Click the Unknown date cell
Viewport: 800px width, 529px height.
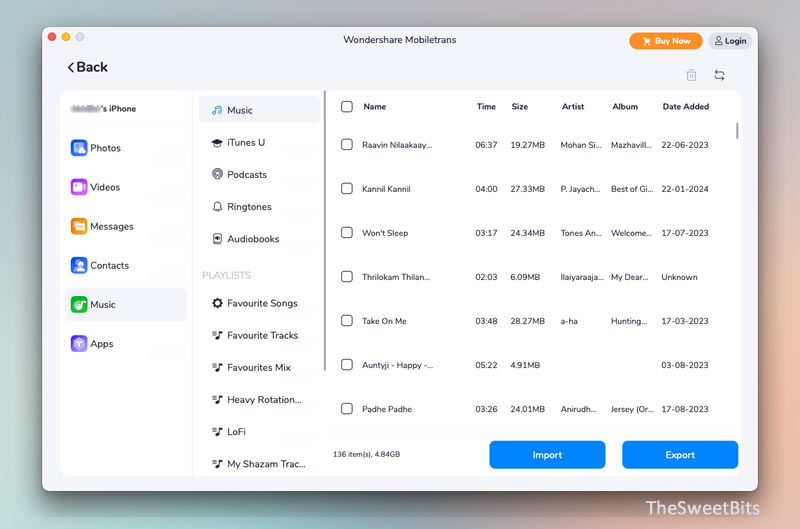[x=679, y=277]
